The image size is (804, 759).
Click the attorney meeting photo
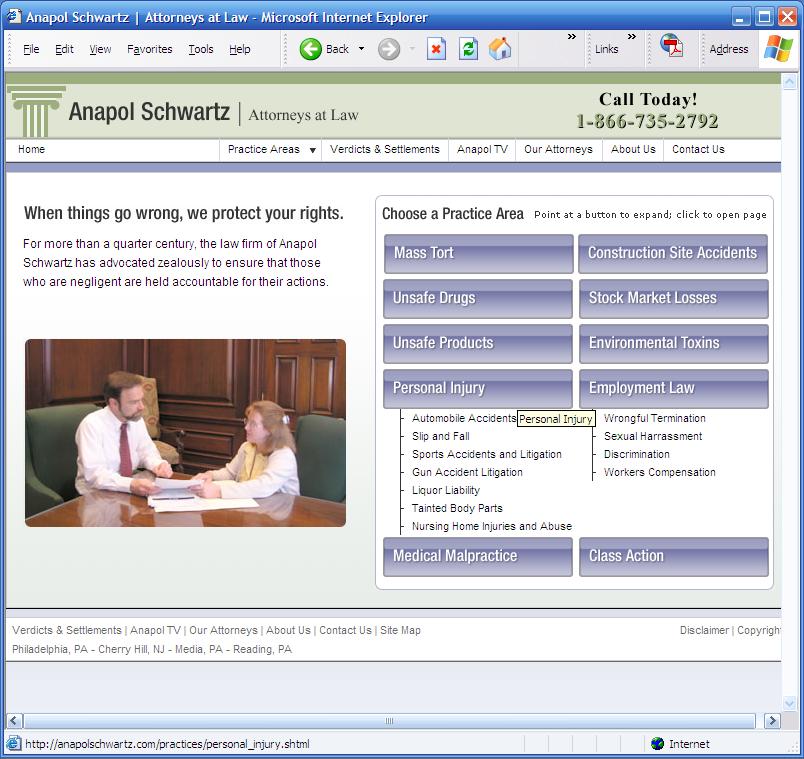point(185,433)
